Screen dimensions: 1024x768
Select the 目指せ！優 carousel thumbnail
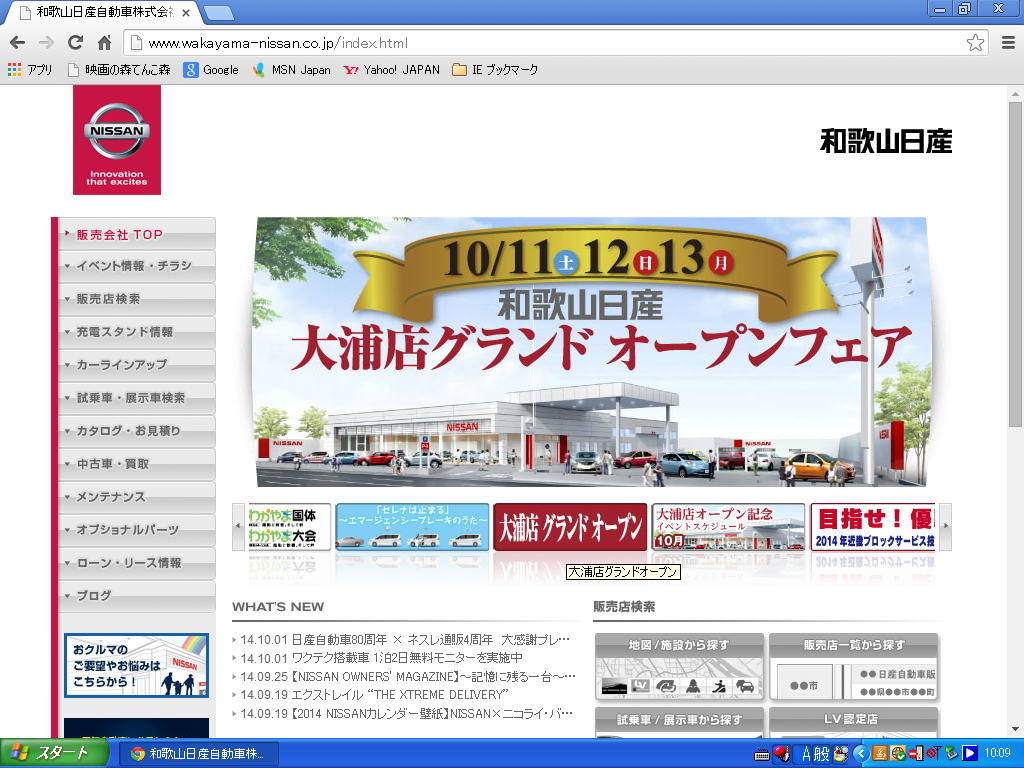tap(872, 526)
